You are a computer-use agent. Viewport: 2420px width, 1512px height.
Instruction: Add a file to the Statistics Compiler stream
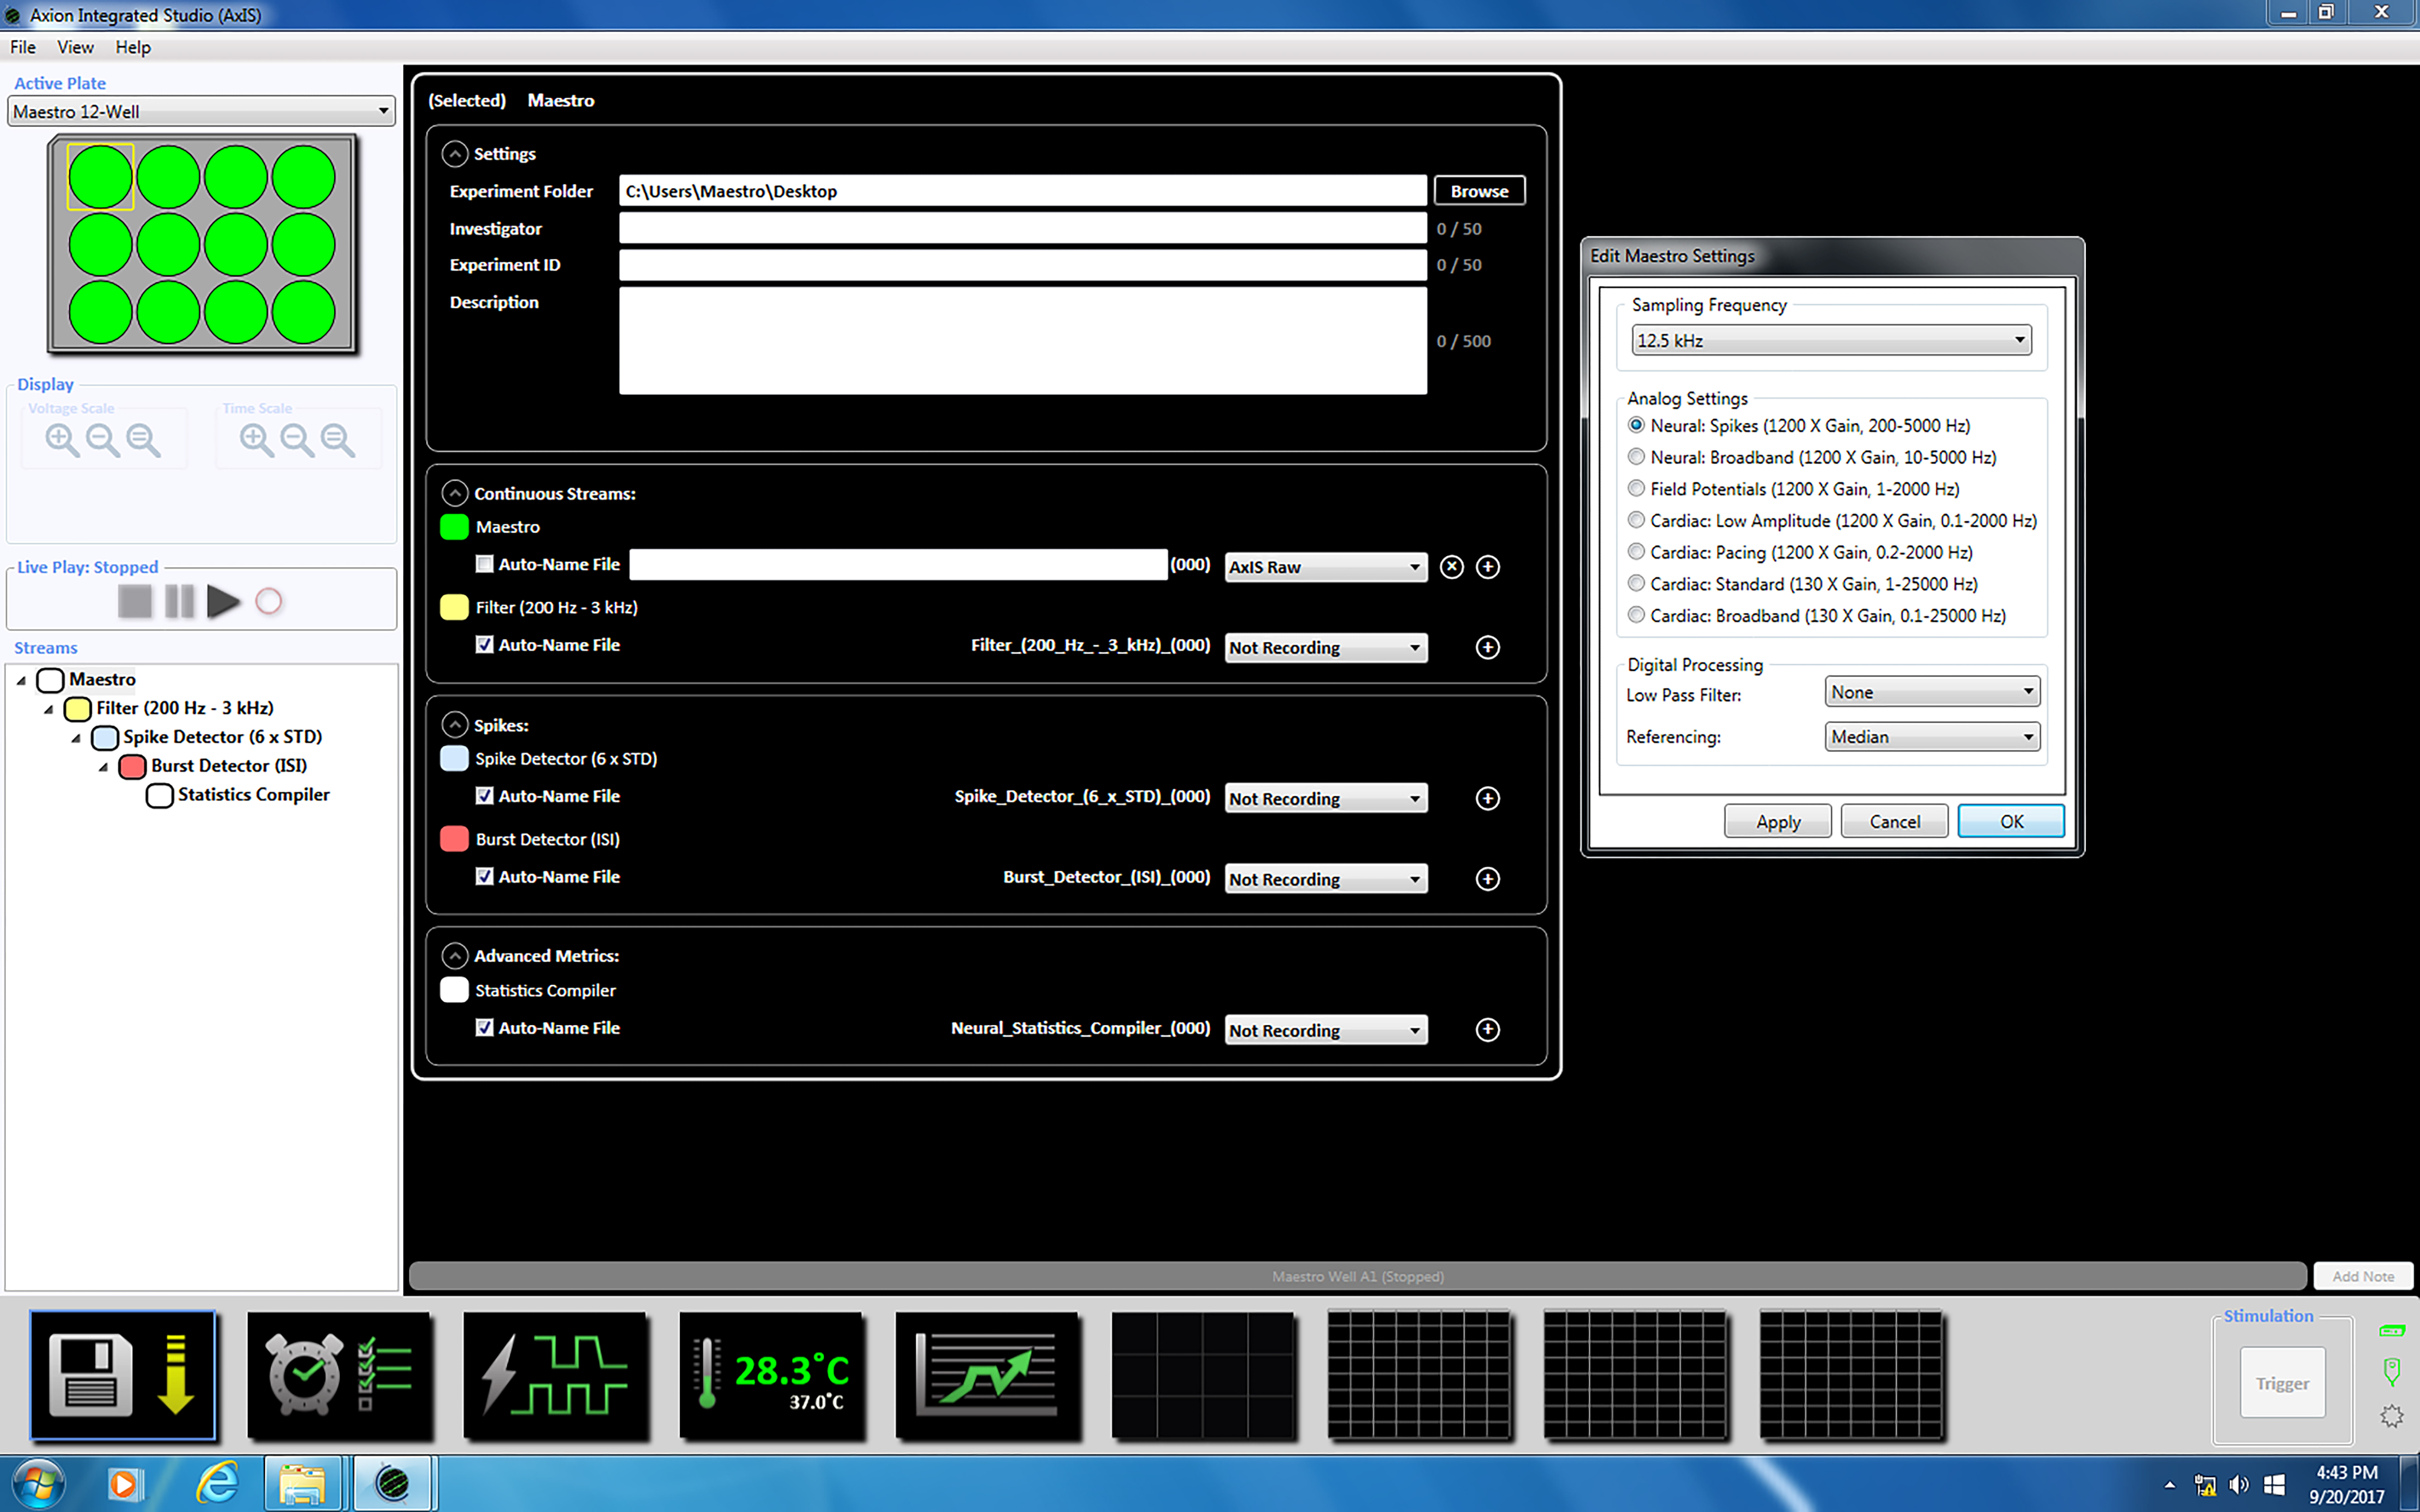click(x=1488, y=1030)
